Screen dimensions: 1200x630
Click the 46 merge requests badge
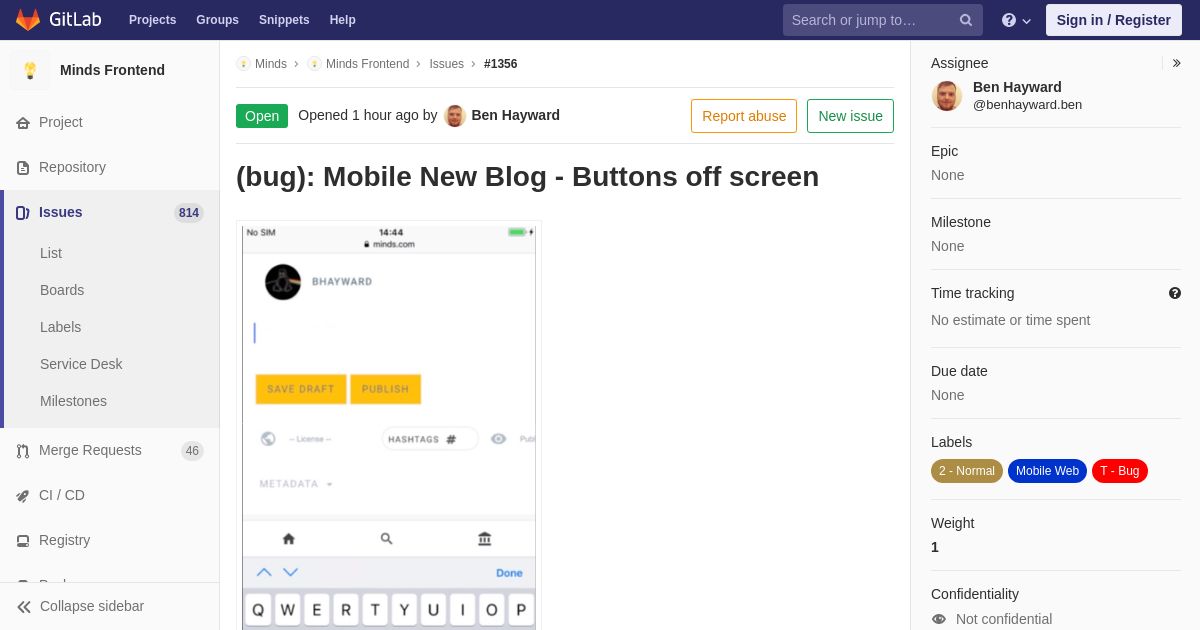pos(192,451)
